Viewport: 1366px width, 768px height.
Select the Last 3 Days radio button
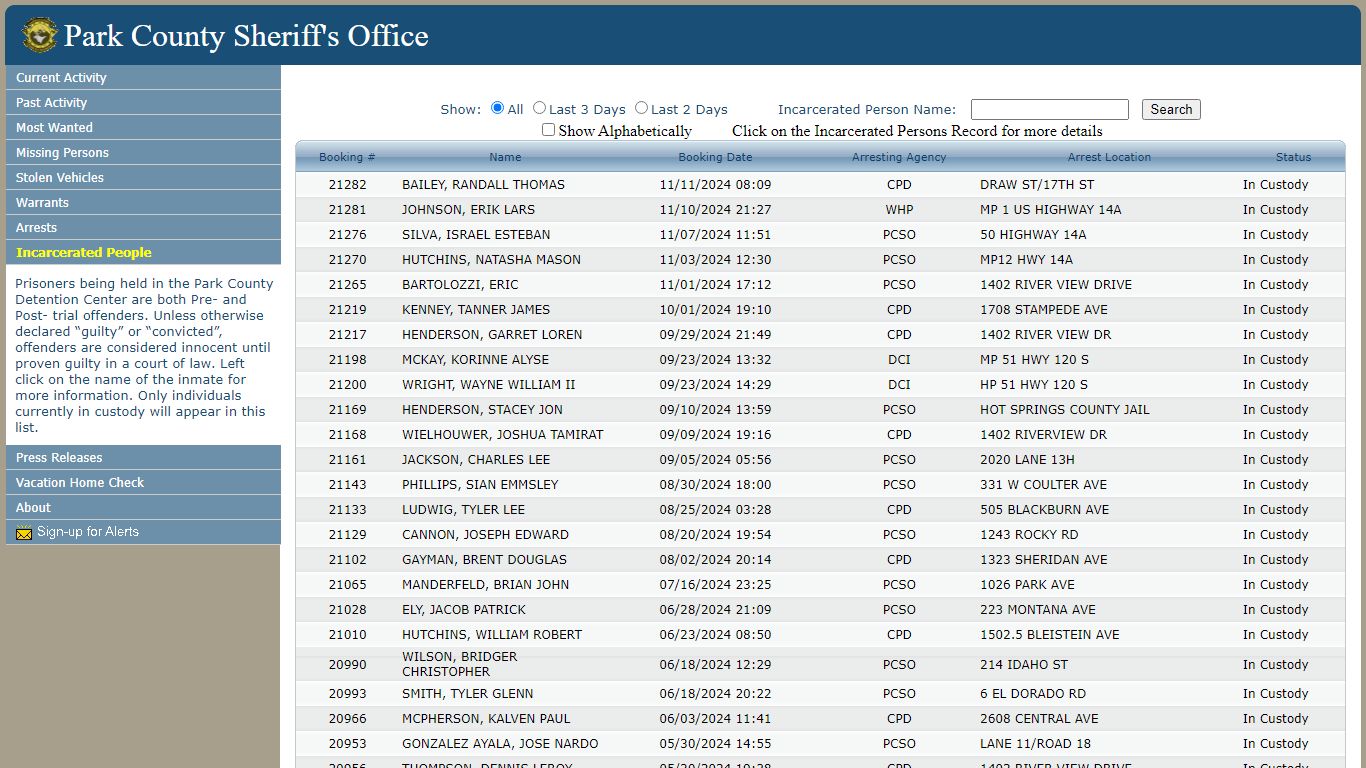coord(539,108)
